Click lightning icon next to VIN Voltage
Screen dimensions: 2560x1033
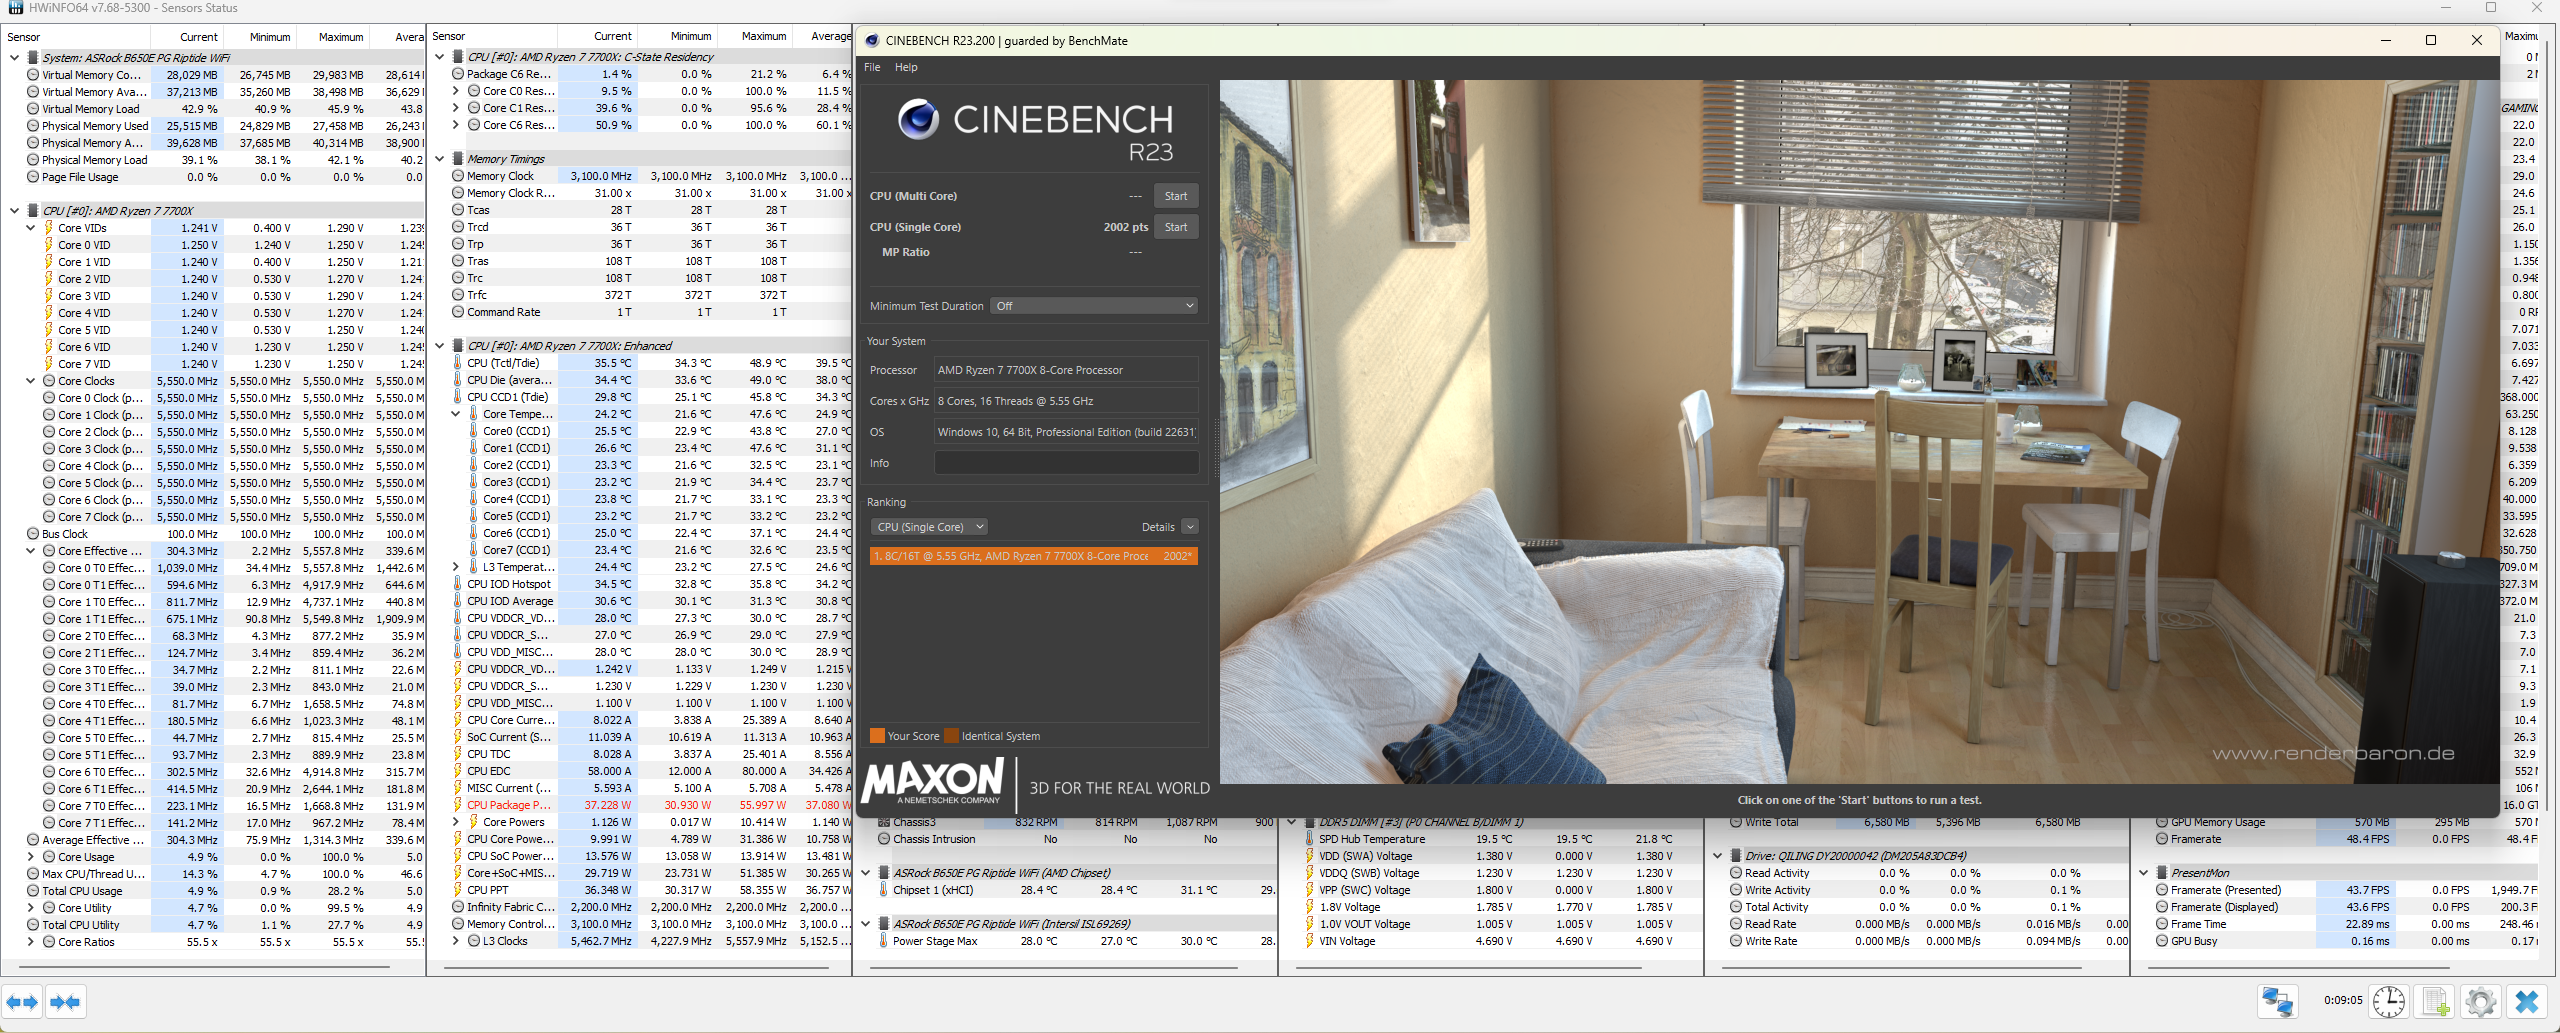pos(1310,941)
